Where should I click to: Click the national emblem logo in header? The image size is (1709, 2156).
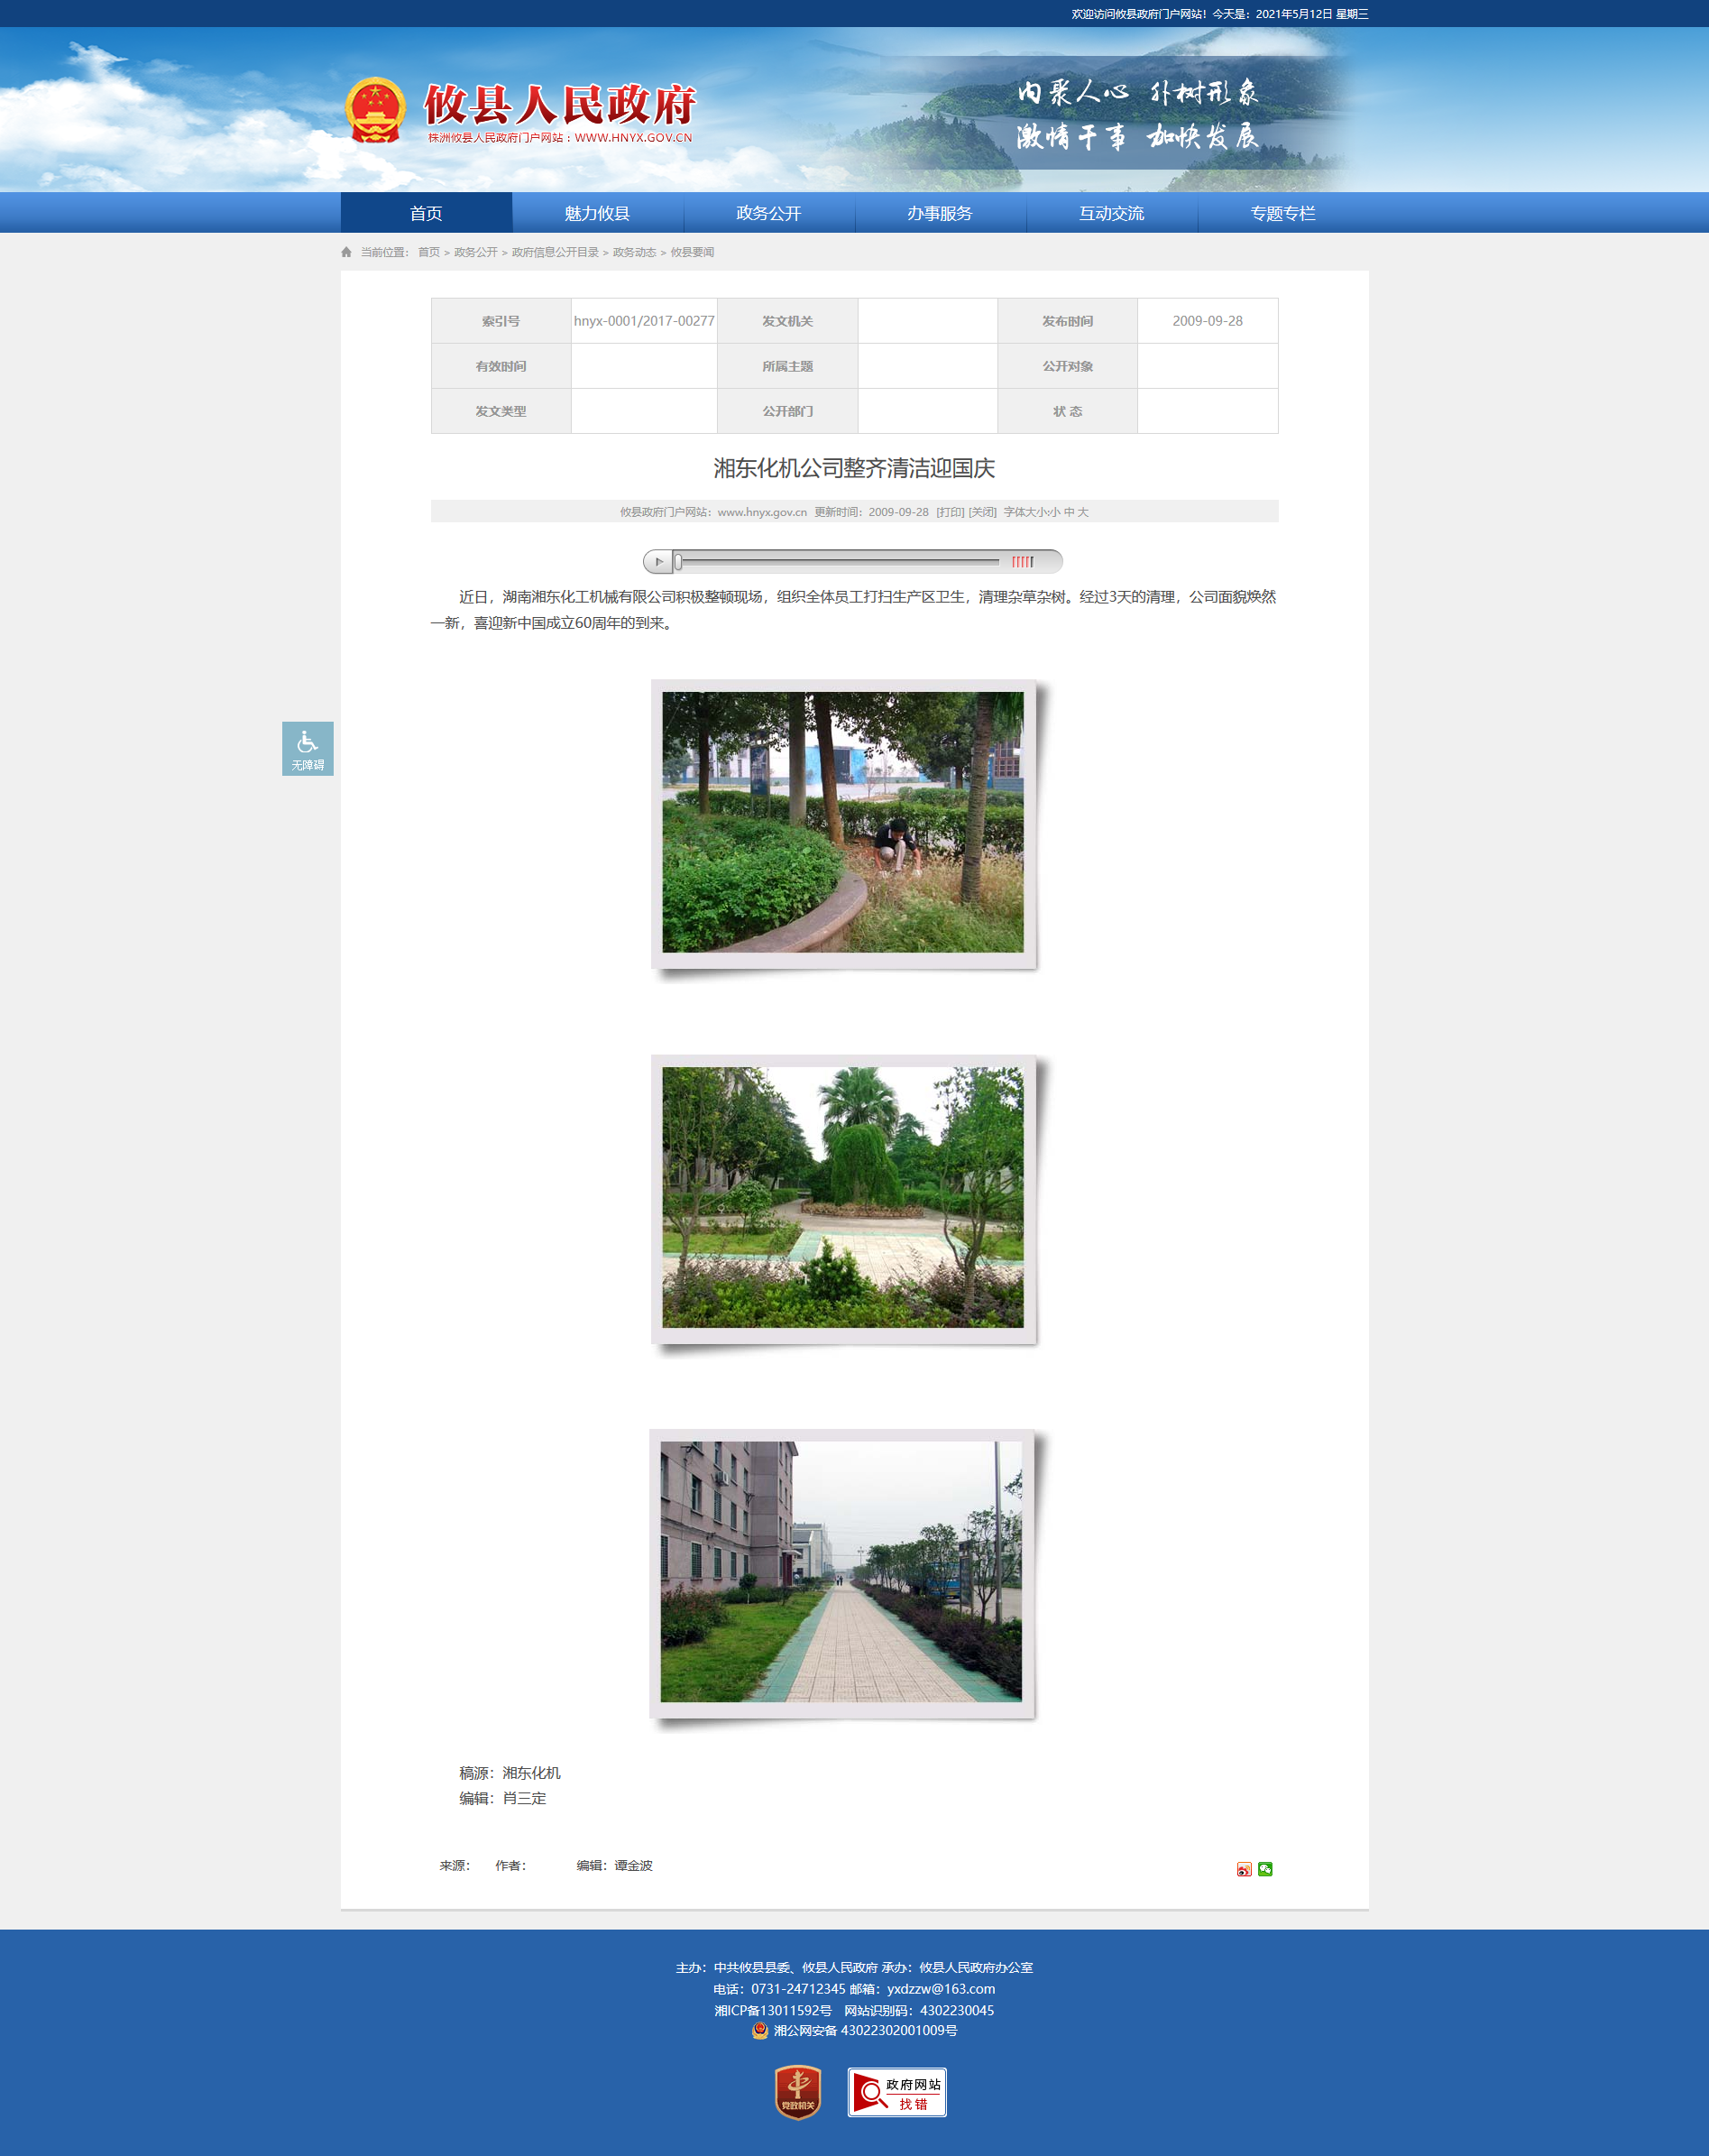point(375,111)
